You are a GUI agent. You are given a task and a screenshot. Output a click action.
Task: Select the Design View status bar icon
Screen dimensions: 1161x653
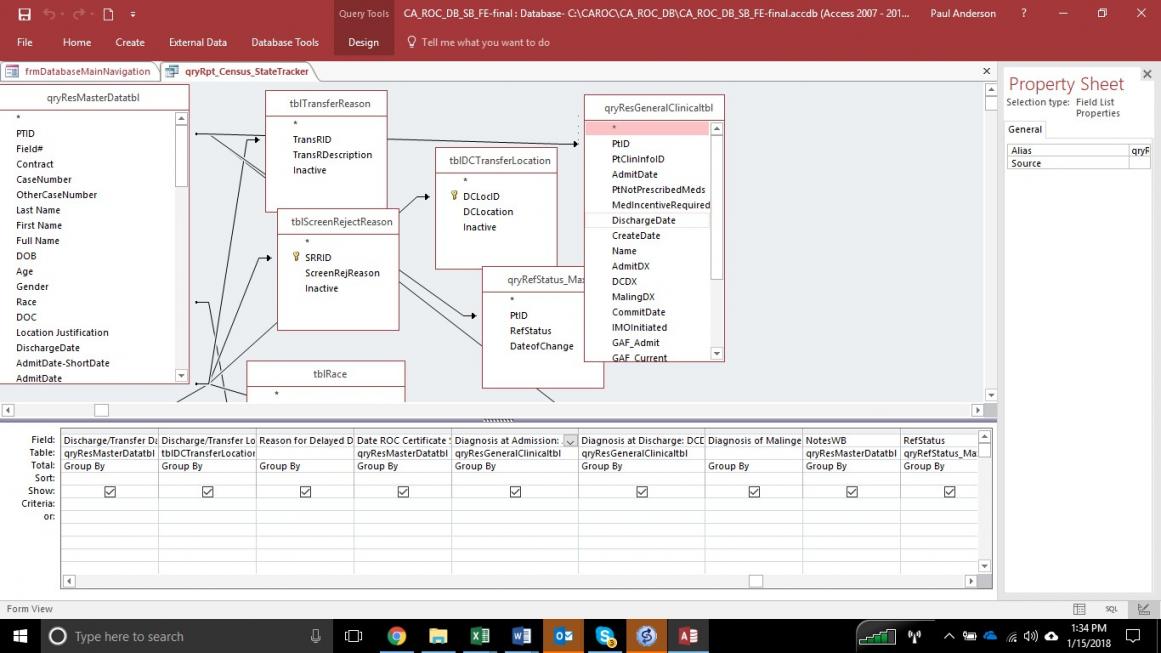click(1143, 609)
